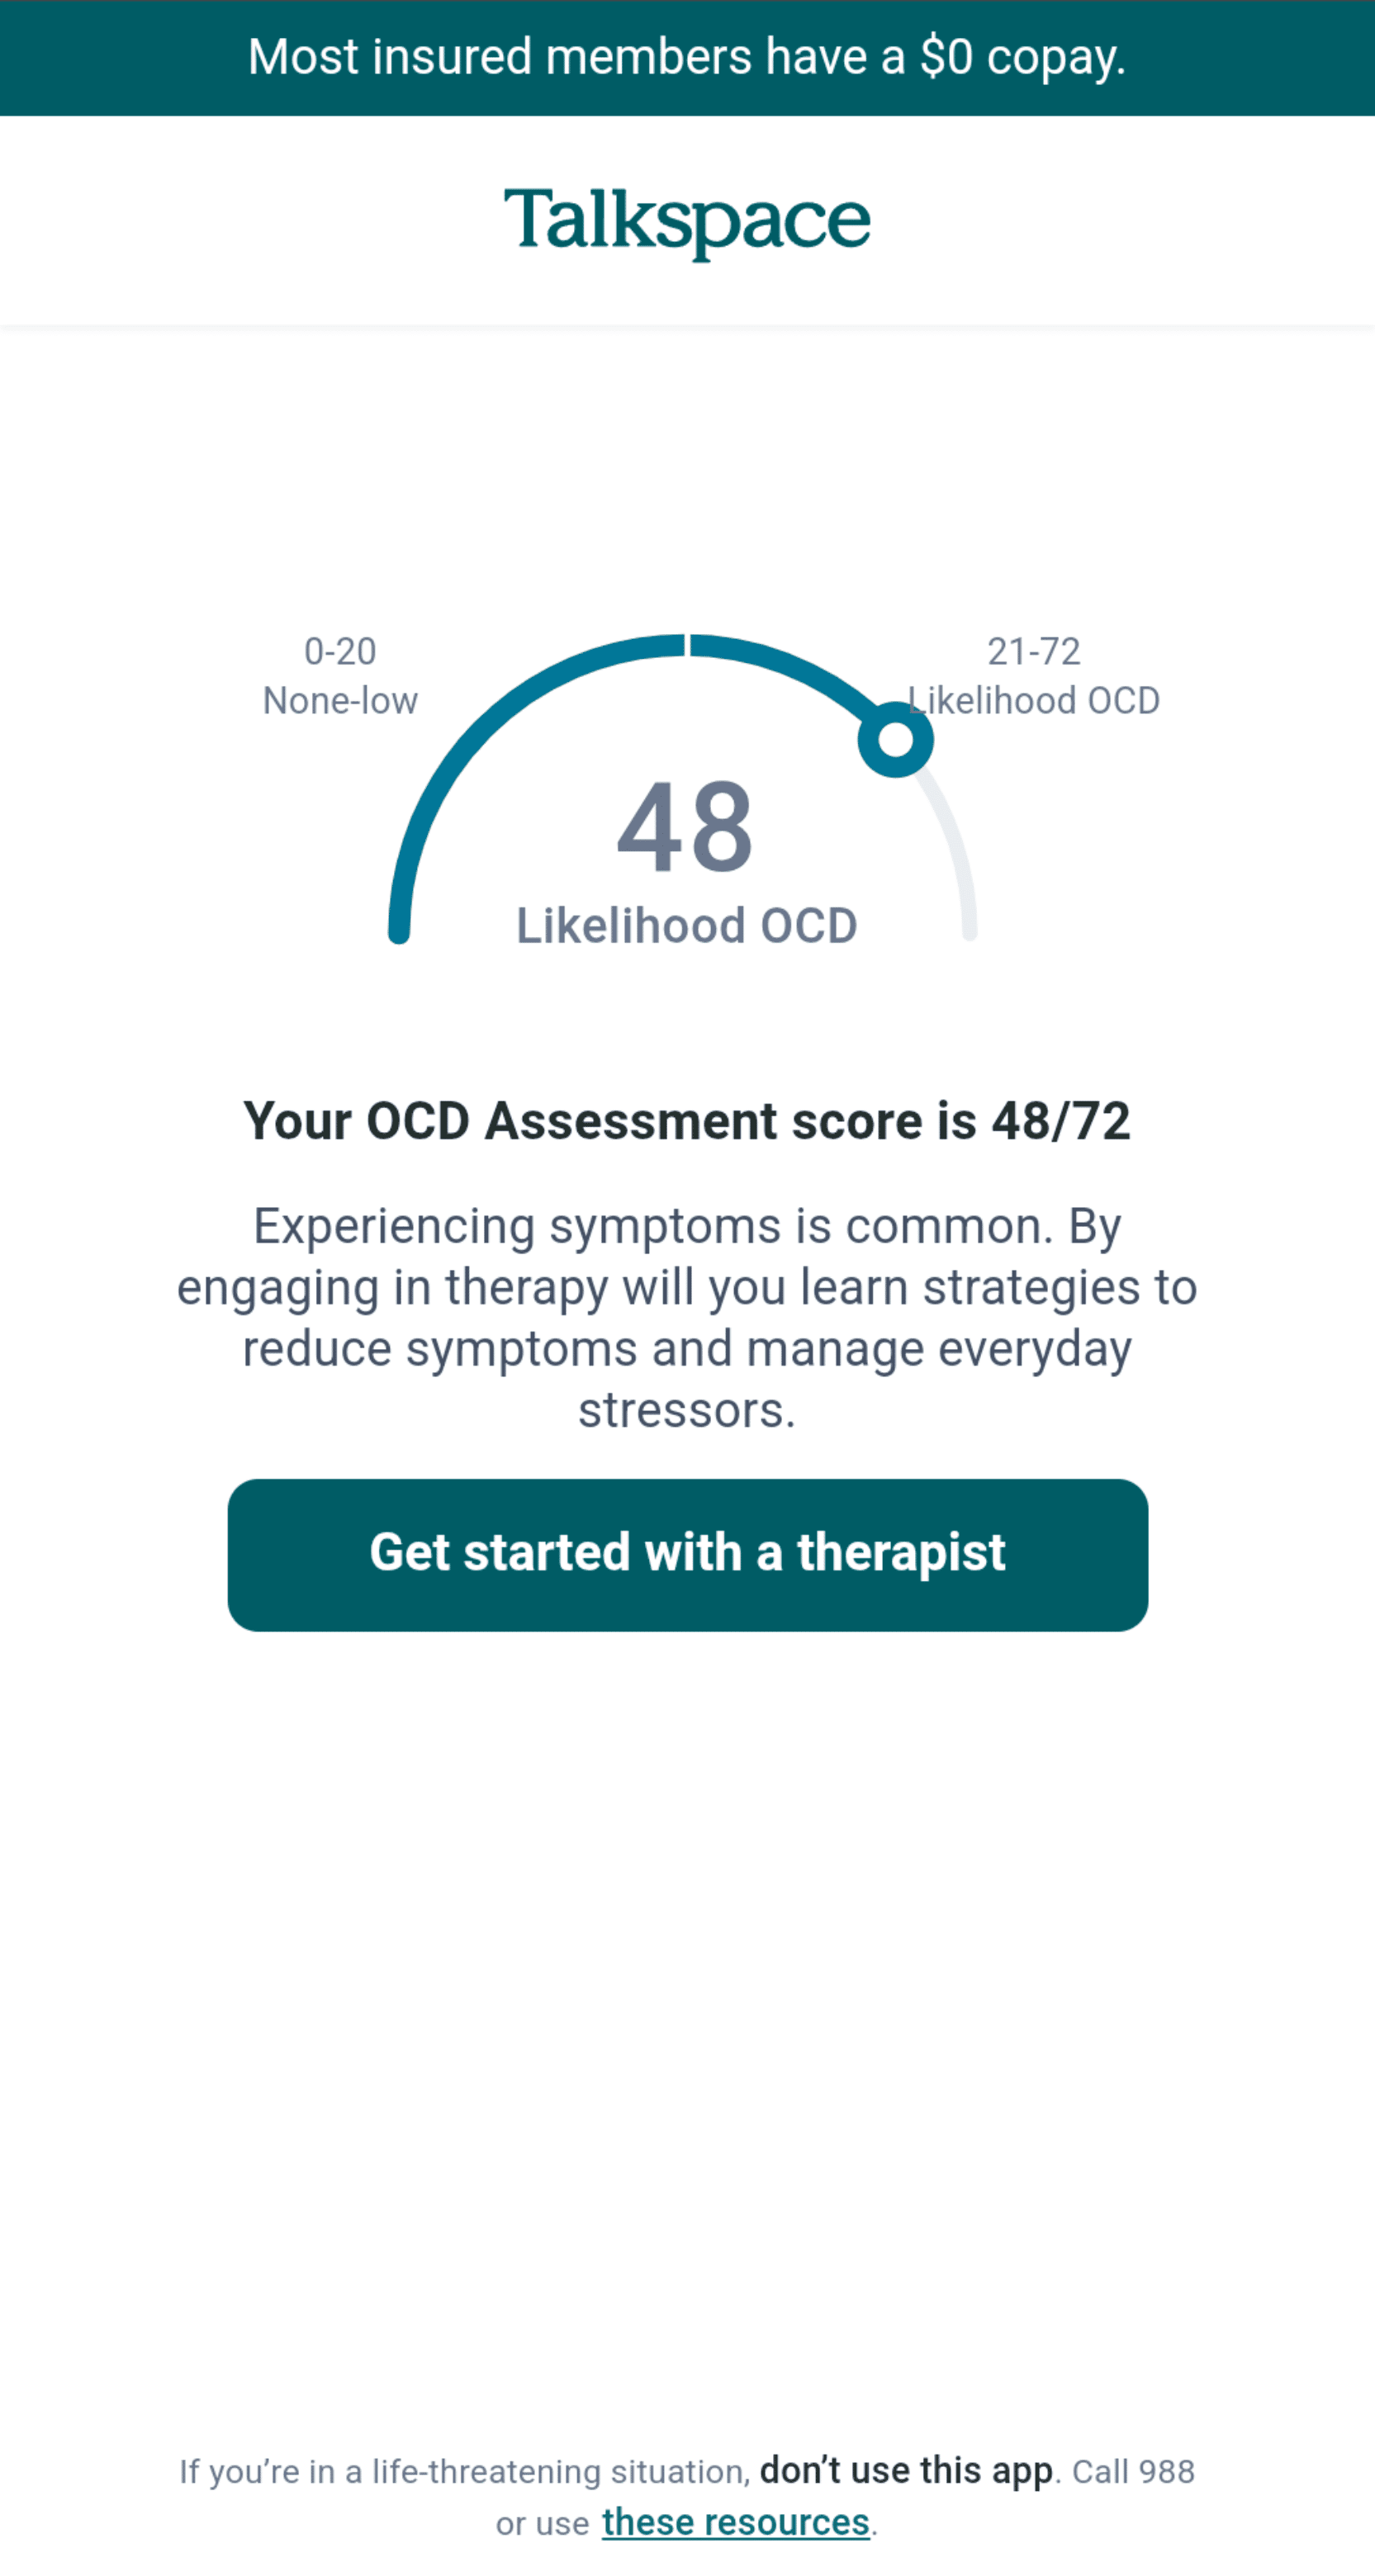Select the 21-72 Likelihood OCD range label

[x=1033, y=676]
